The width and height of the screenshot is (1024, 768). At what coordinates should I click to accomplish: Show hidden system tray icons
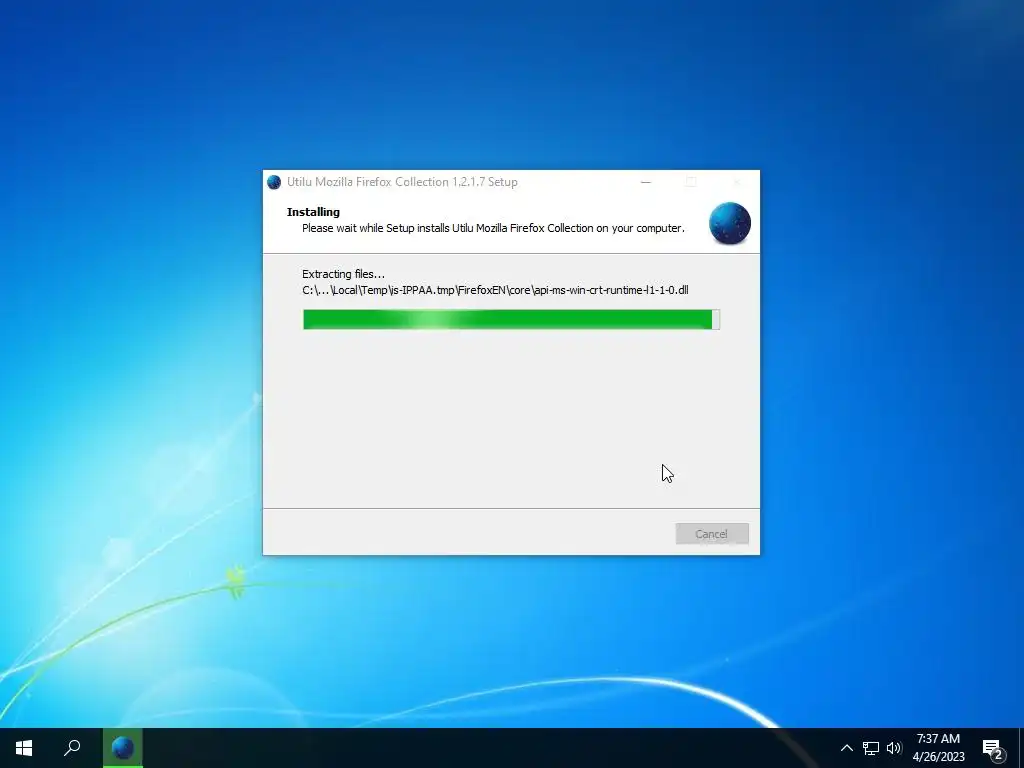click(846, 748)
